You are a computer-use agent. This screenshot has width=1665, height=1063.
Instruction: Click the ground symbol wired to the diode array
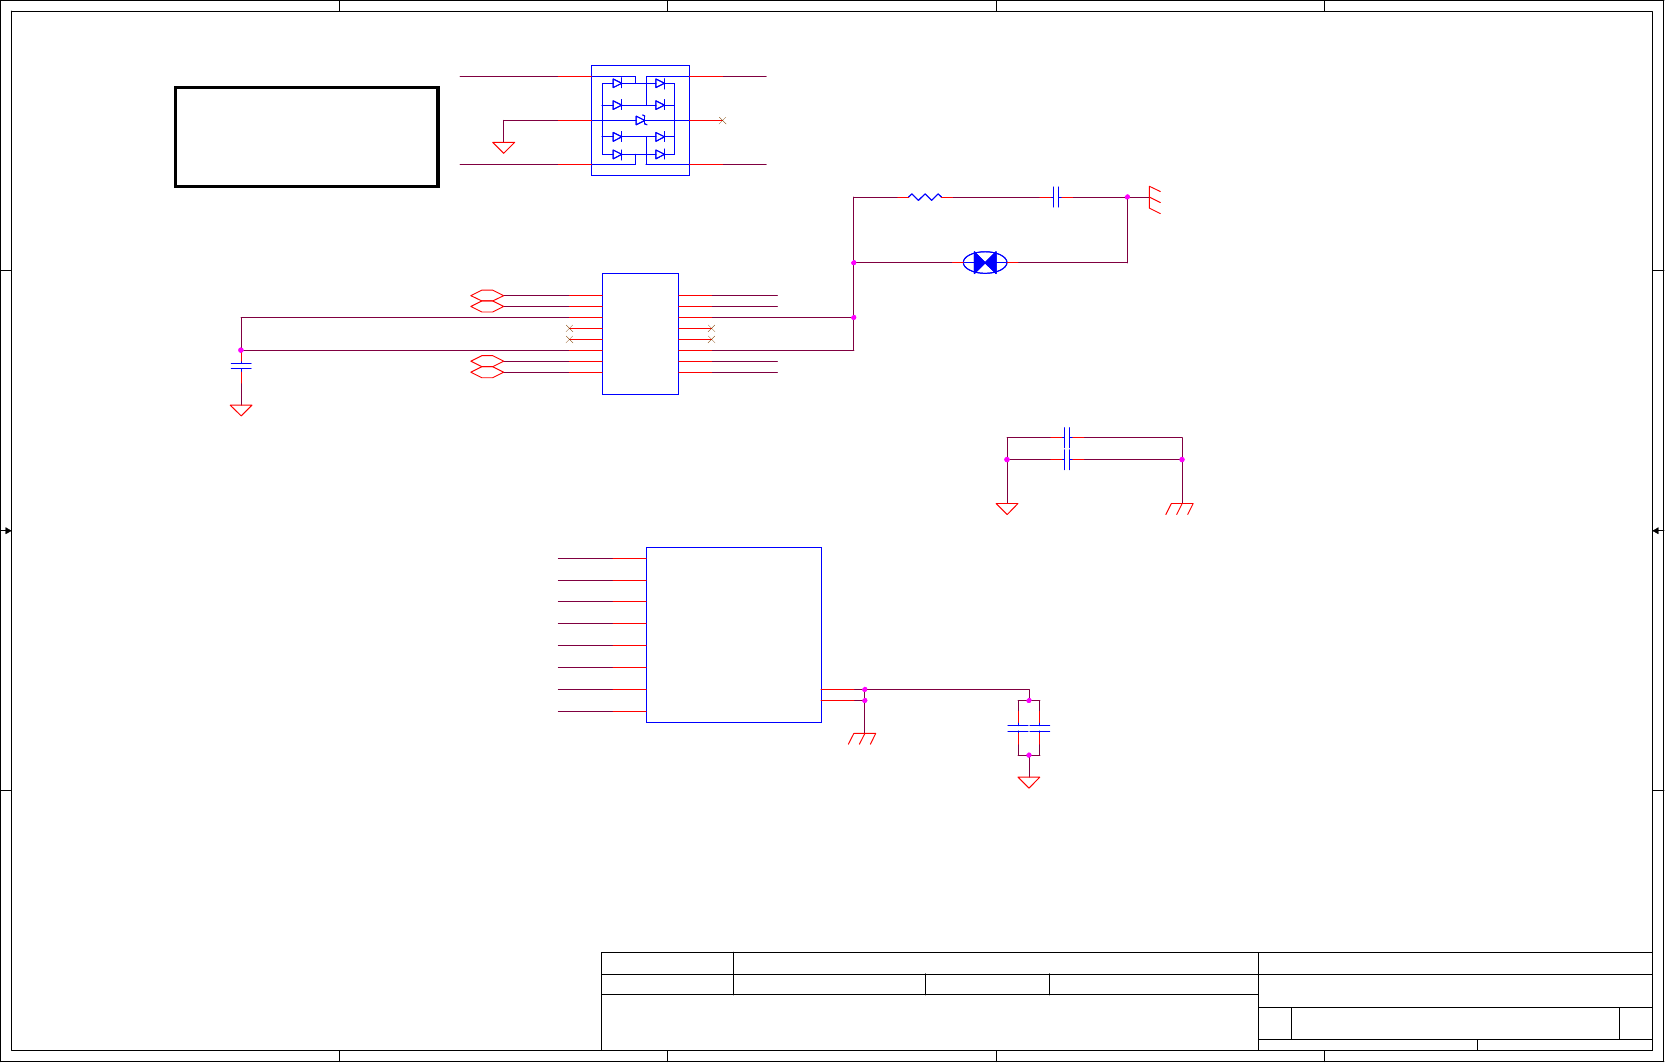point(504,147)
